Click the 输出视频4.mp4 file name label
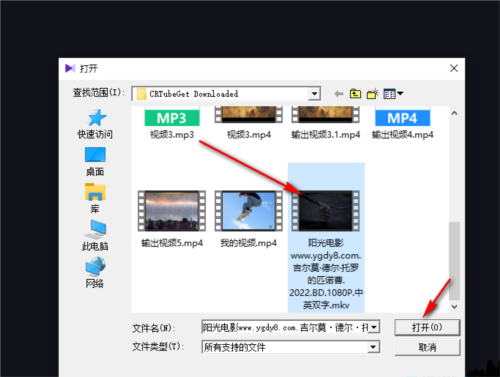 403,135
